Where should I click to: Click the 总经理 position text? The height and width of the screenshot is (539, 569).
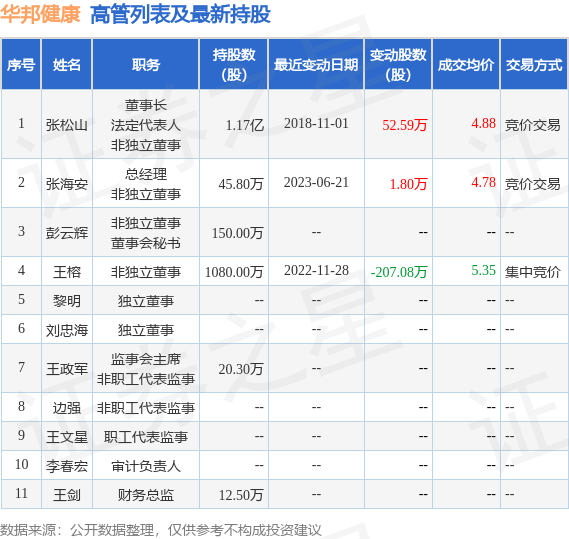point(146,174)
